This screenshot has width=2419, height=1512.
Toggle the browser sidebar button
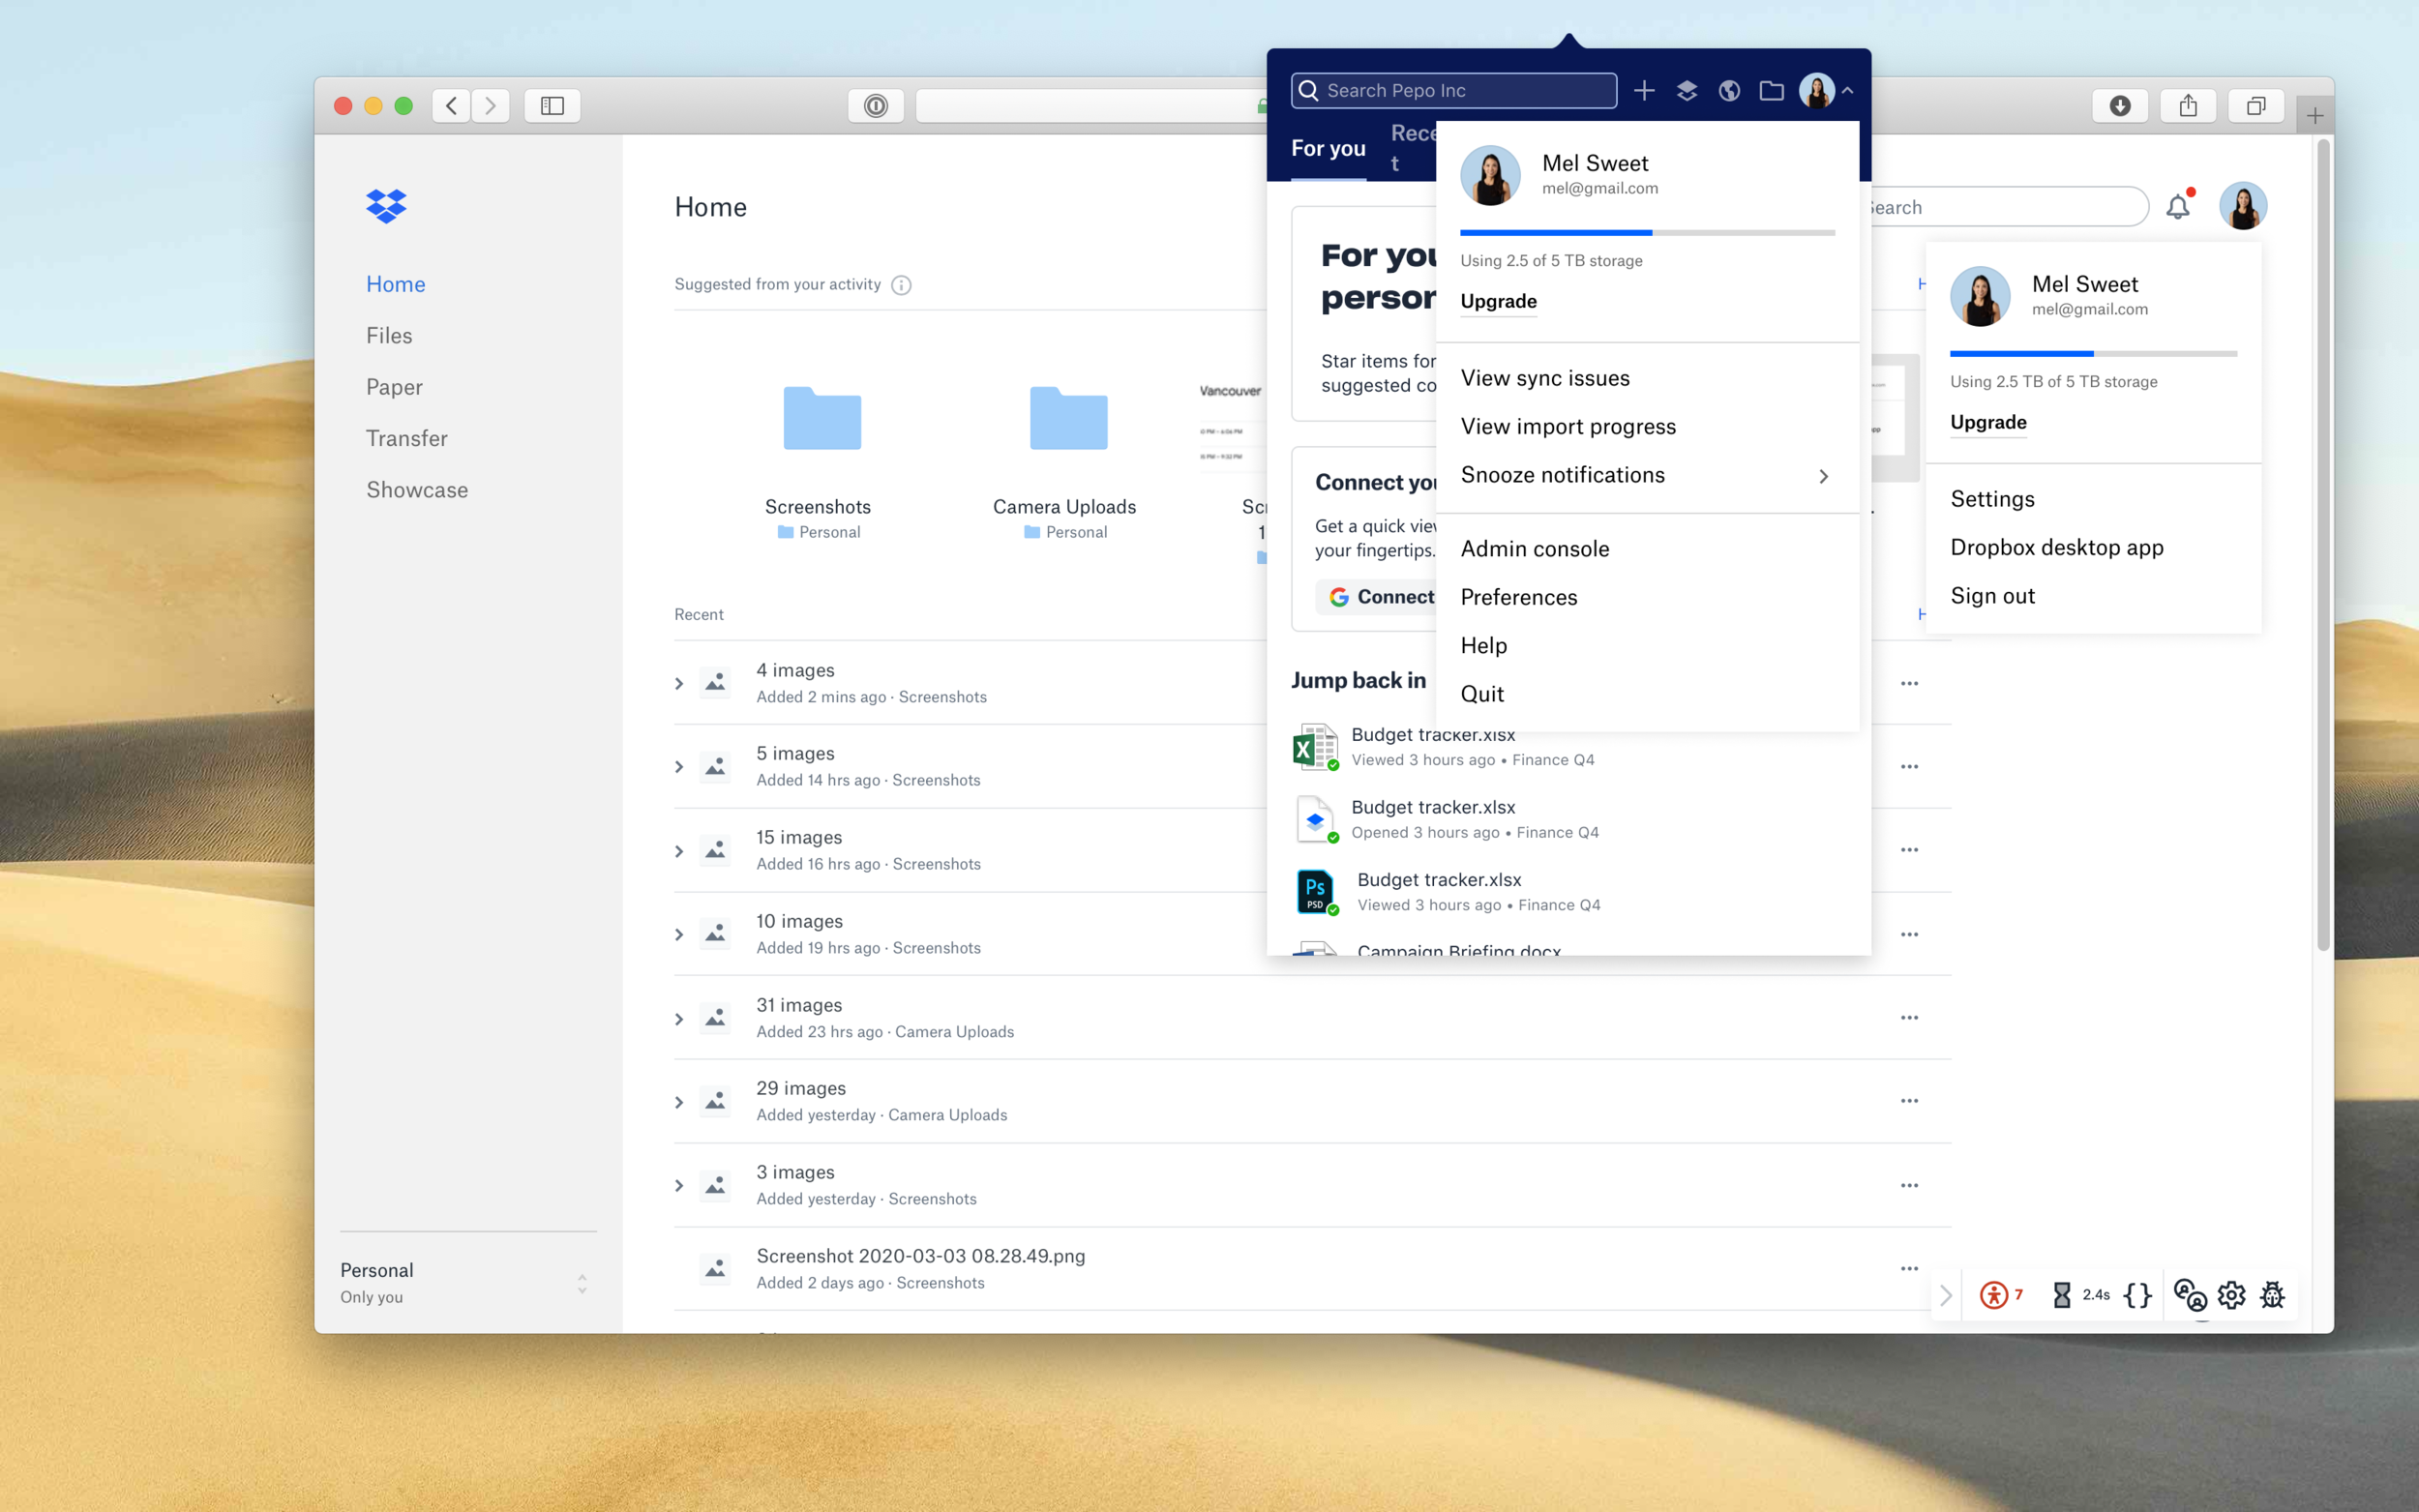(x=552, y=106)
